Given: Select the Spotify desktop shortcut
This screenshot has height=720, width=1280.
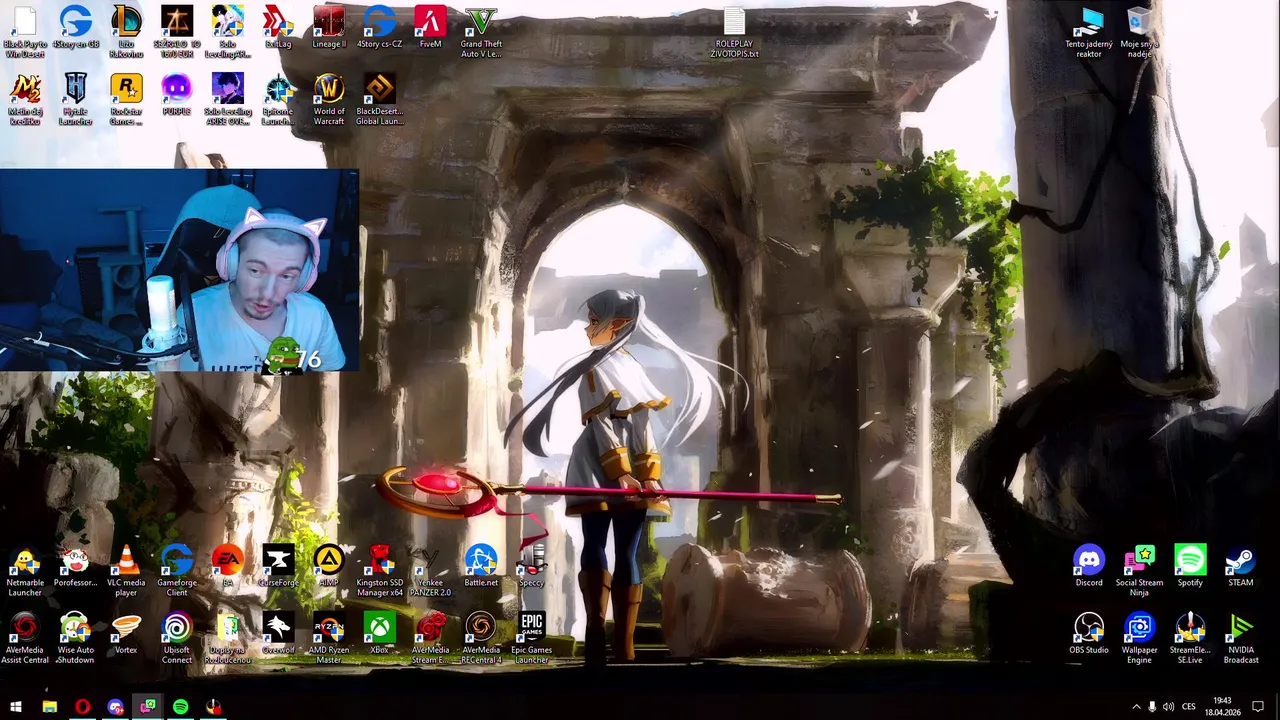Looking at the screenshot, I should click(1190, 567).
